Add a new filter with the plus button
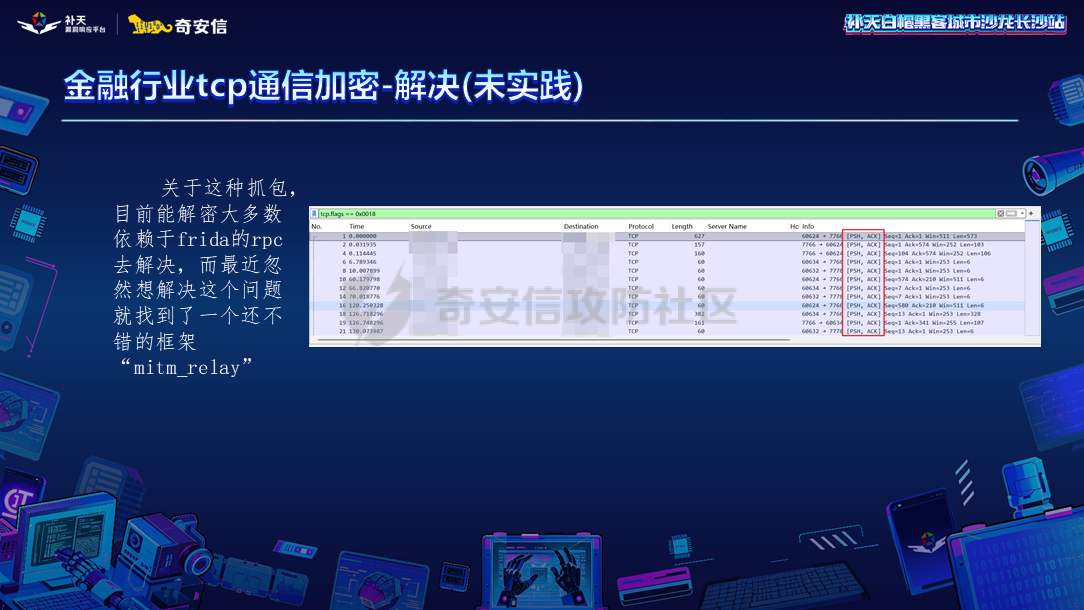This screenshot has height=610, width=1084. (1030, 213)
